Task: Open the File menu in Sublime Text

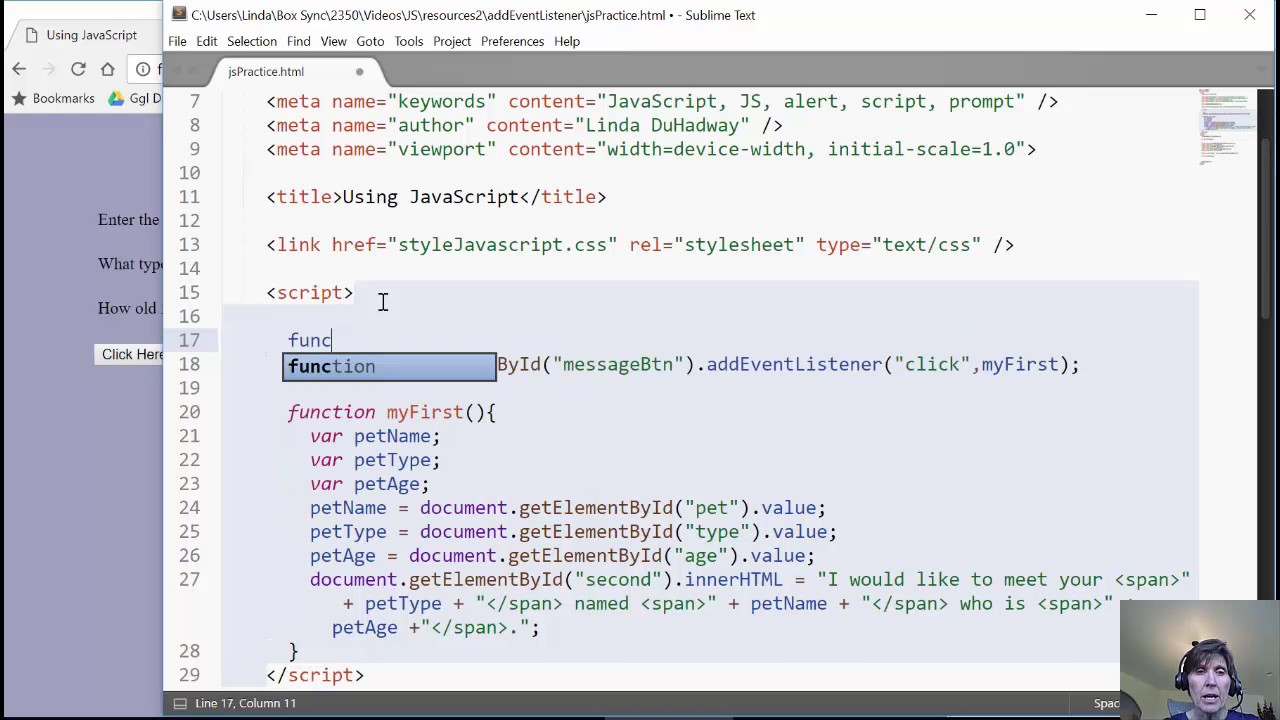Action: click(x=177, y=41)
